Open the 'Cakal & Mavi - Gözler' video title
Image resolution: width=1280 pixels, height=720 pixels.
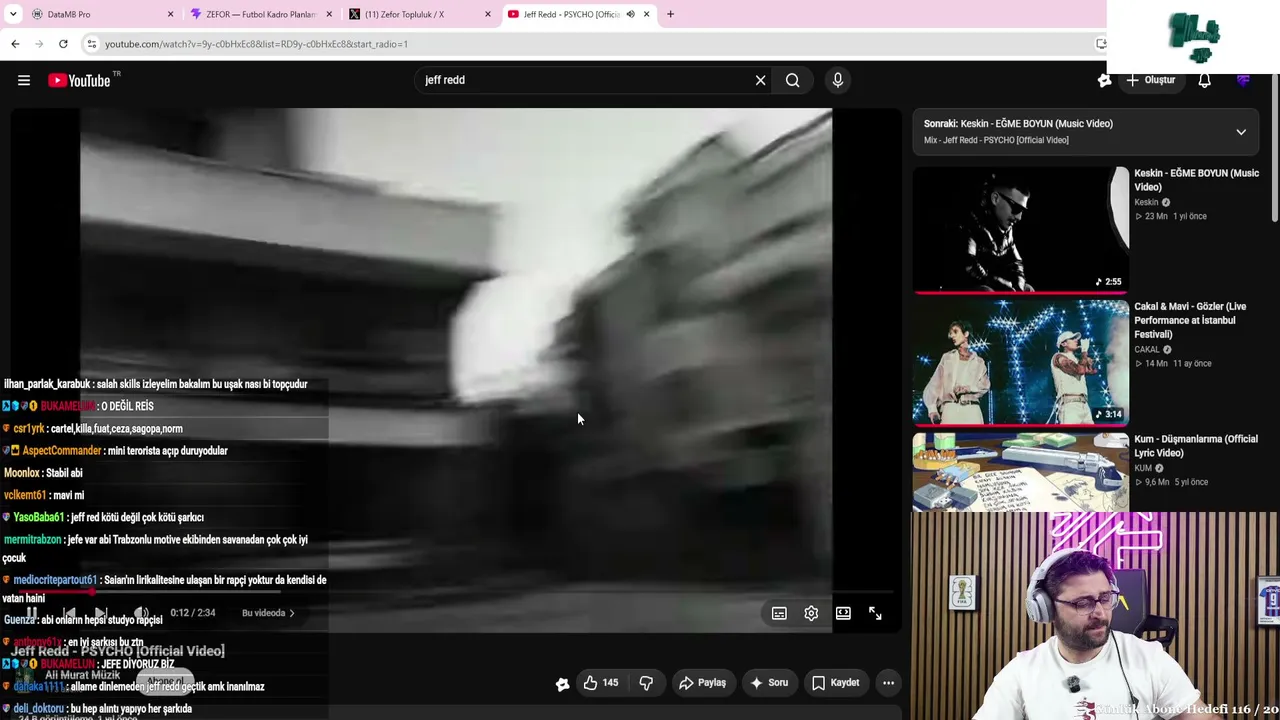tap(1190, 320)
